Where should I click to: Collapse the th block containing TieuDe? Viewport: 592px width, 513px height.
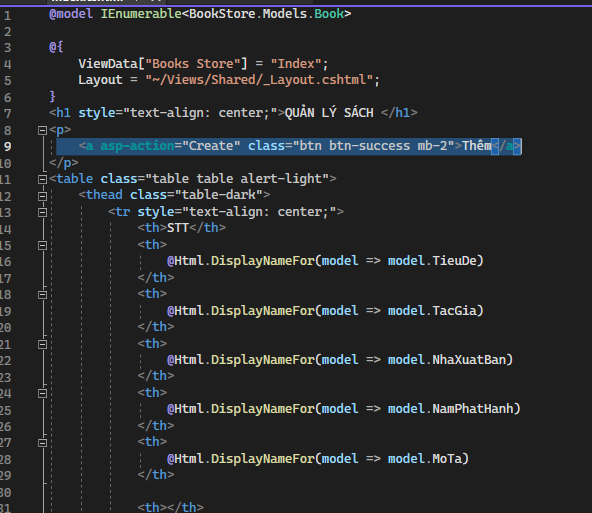[42, 245]
